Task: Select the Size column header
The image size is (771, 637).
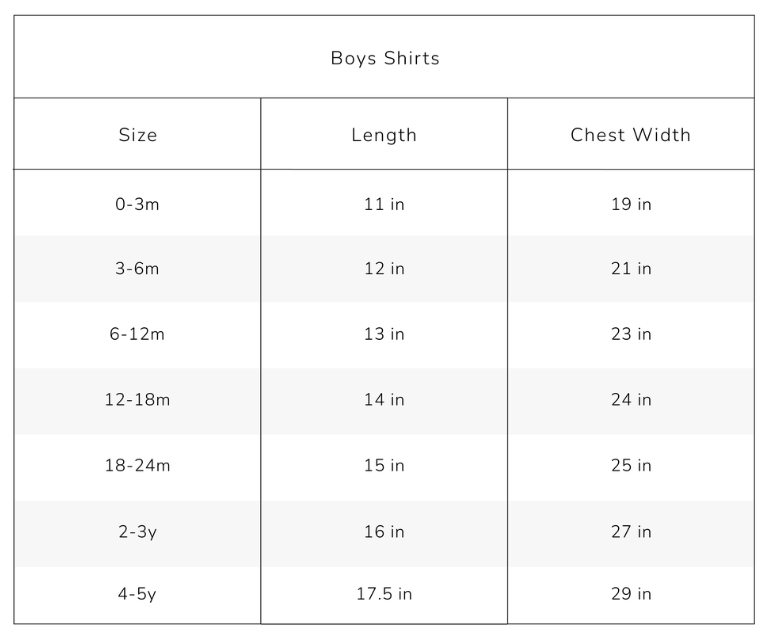Action: pyautogui.click(x=138, y=135)
